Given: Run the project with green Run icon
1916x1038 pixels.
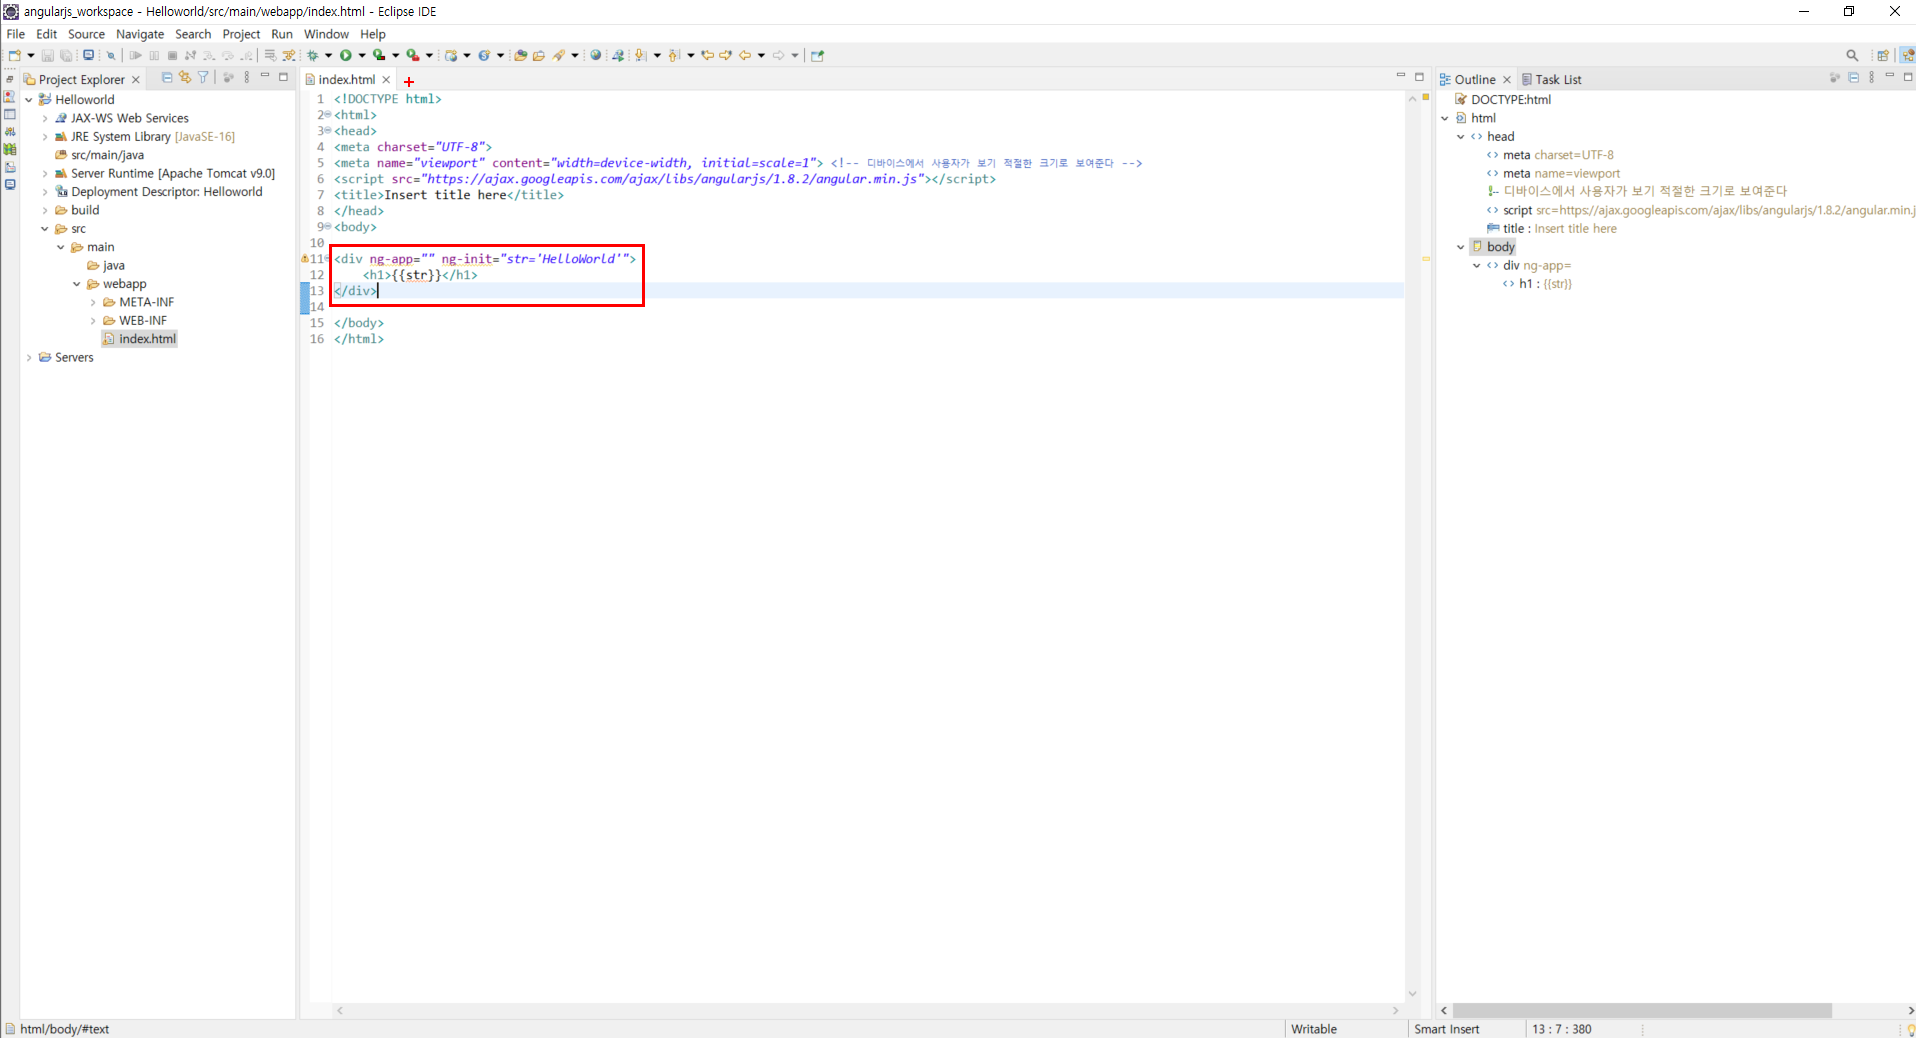Looking at the screenshot, I should click(346, 56).
